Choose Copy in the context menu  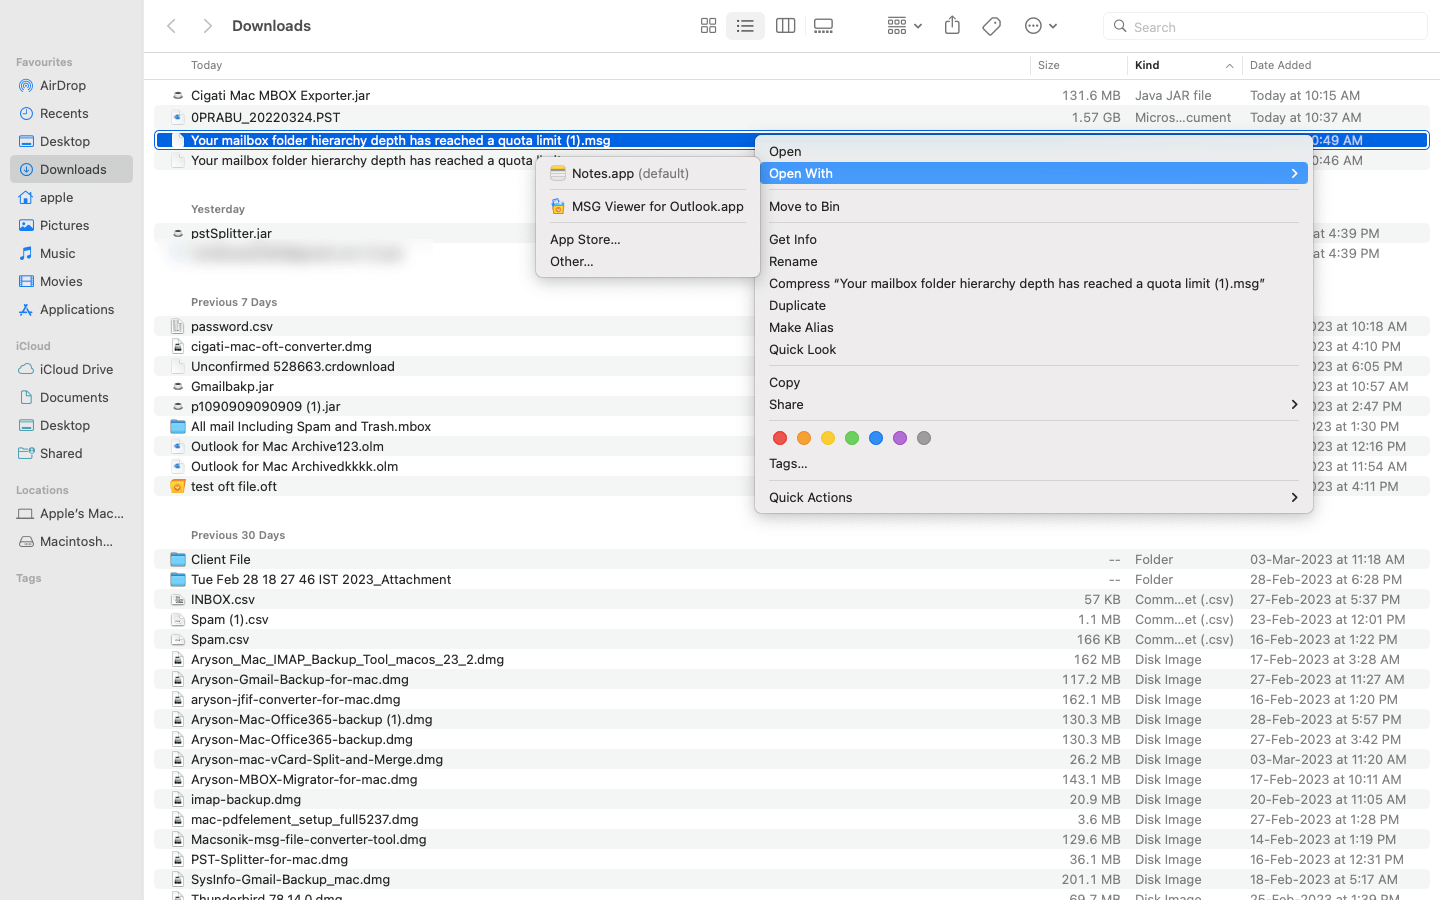pyautogui.click(x=1033, y=382)
